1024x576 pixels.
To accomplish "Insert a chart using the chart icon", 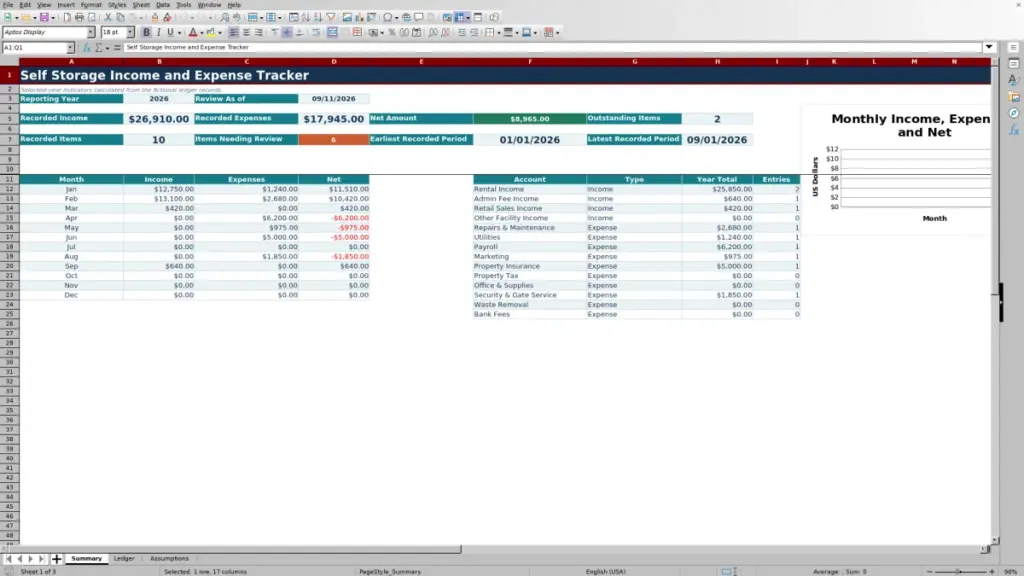I will click(359, 17).
